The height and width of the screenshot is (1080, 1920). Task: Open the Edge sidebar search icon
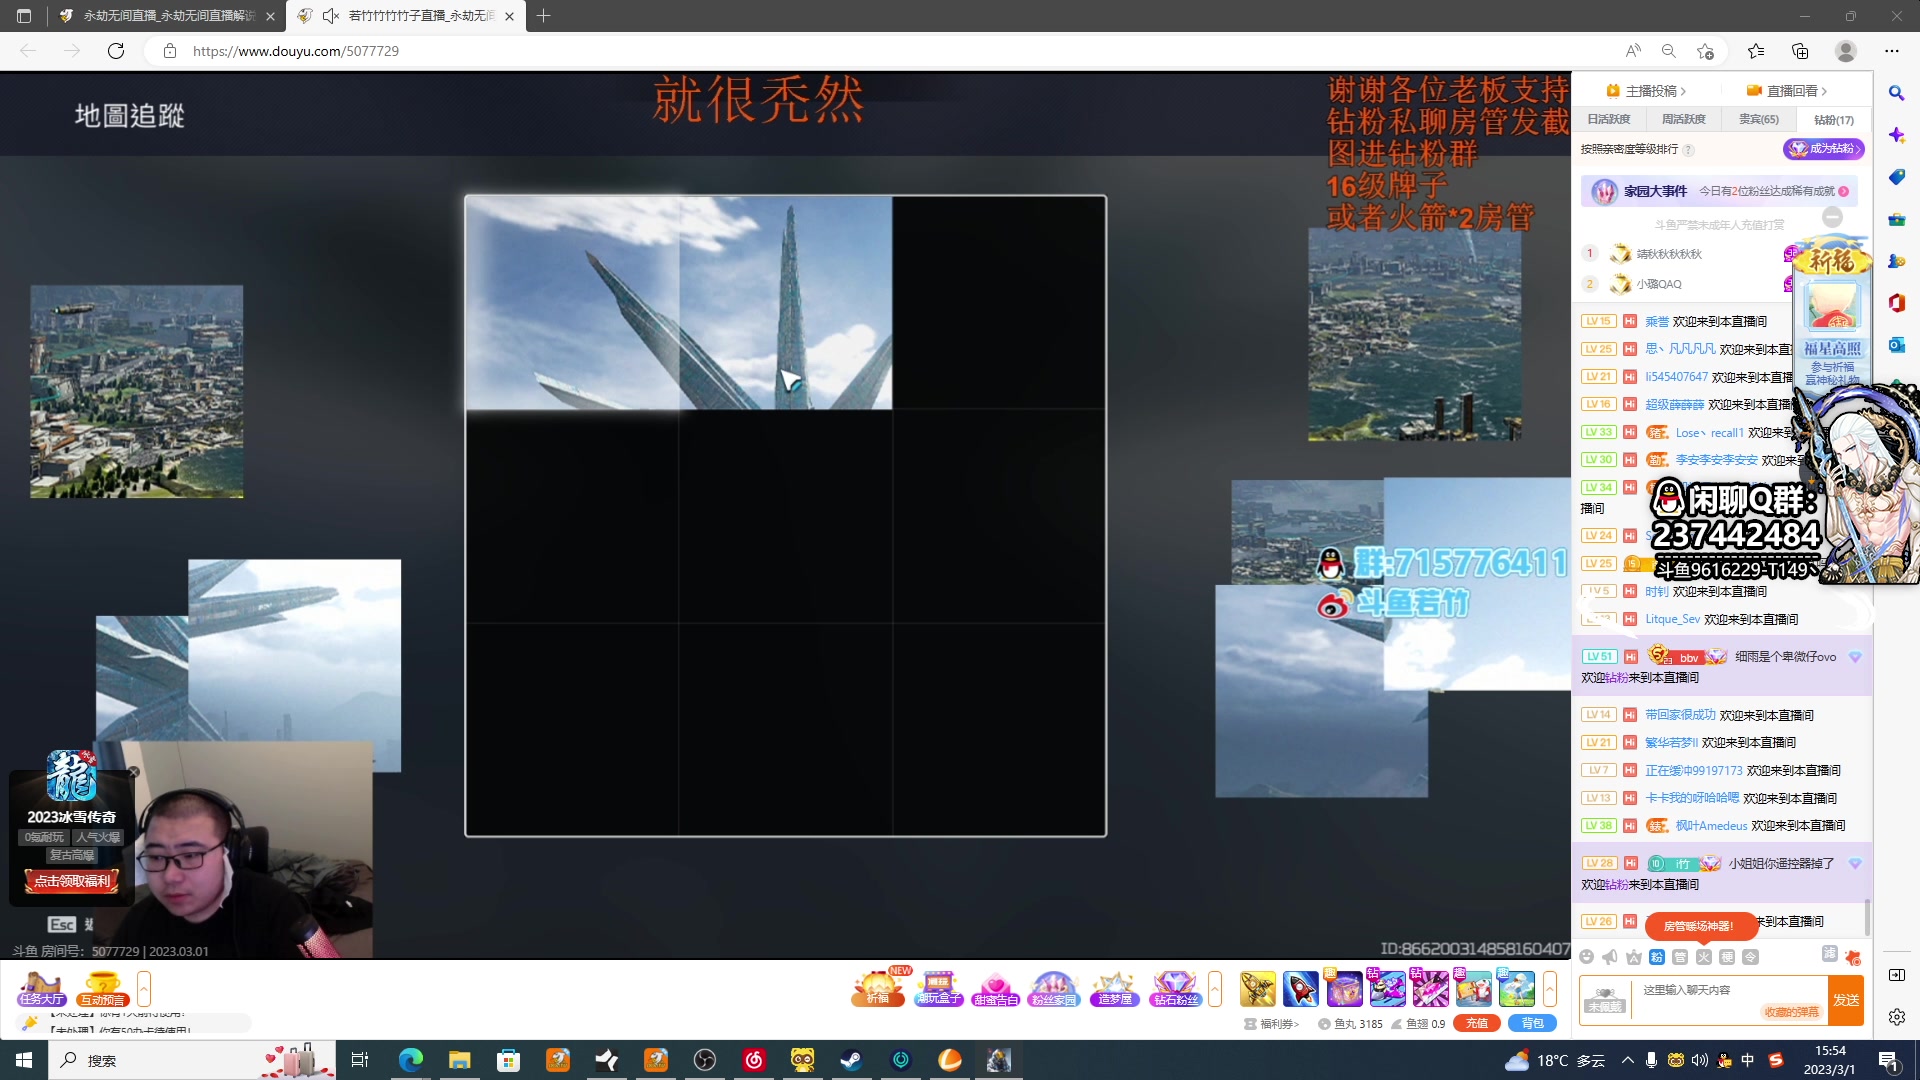pyautogui.click(x=1896, y=93)
